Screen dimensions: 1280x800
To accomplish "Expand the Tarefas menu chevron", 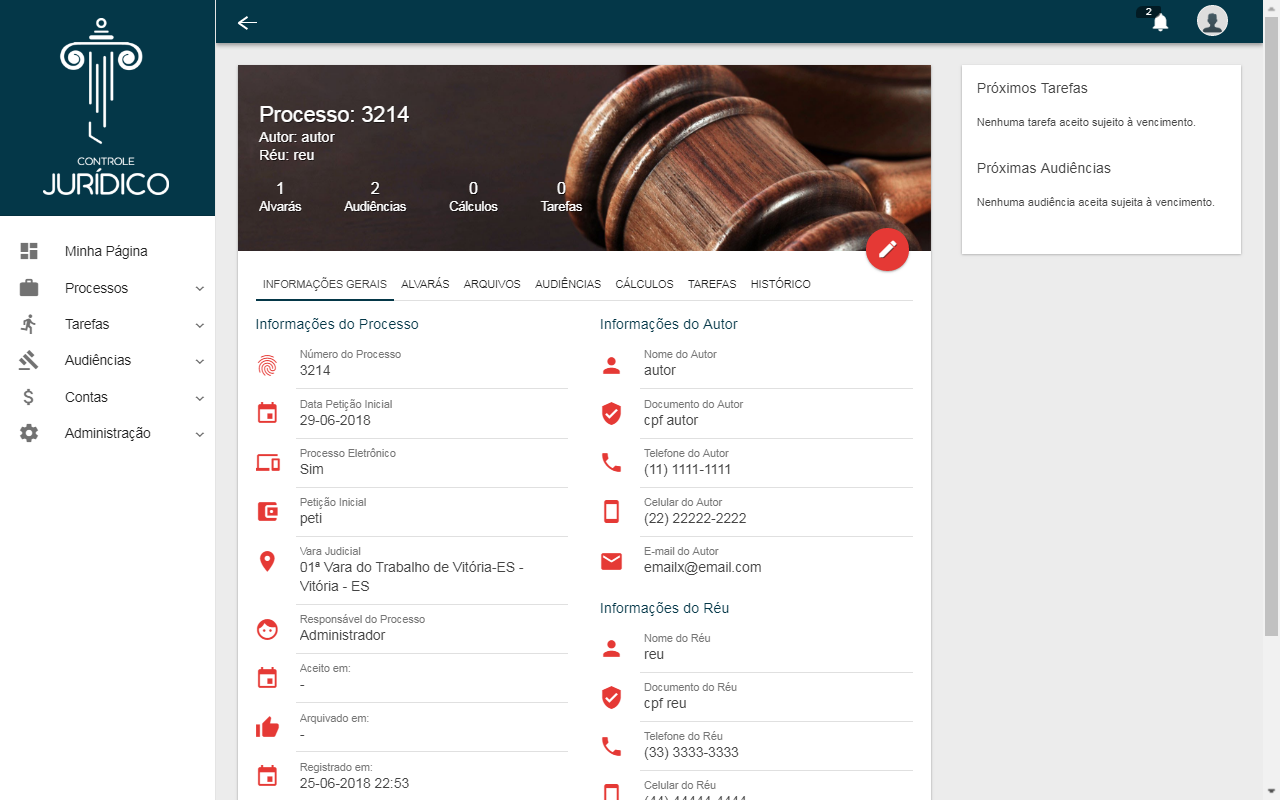I will click(200, 325).
